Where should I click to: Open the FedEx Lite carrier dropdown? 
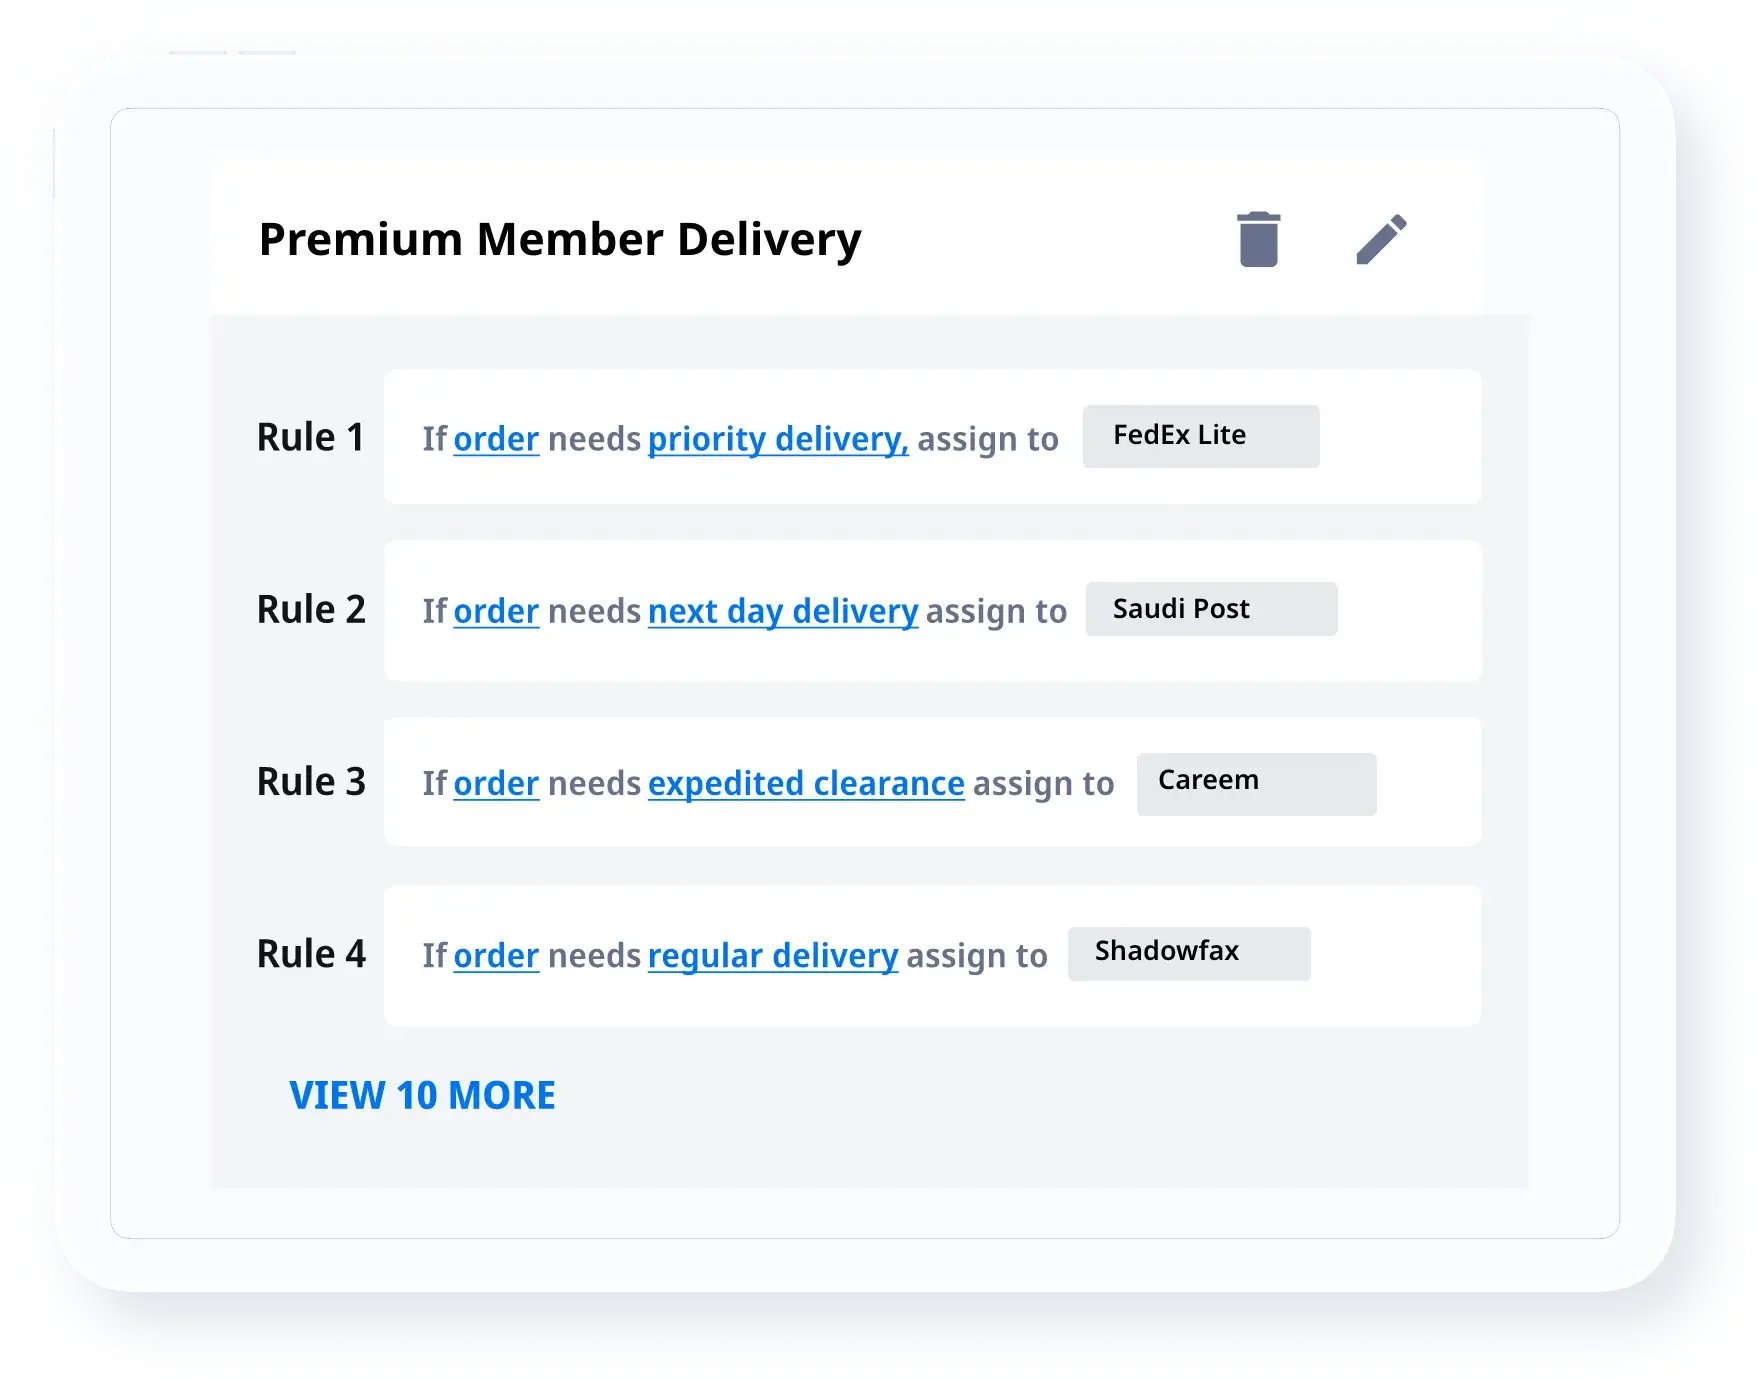click(1200, 436)
